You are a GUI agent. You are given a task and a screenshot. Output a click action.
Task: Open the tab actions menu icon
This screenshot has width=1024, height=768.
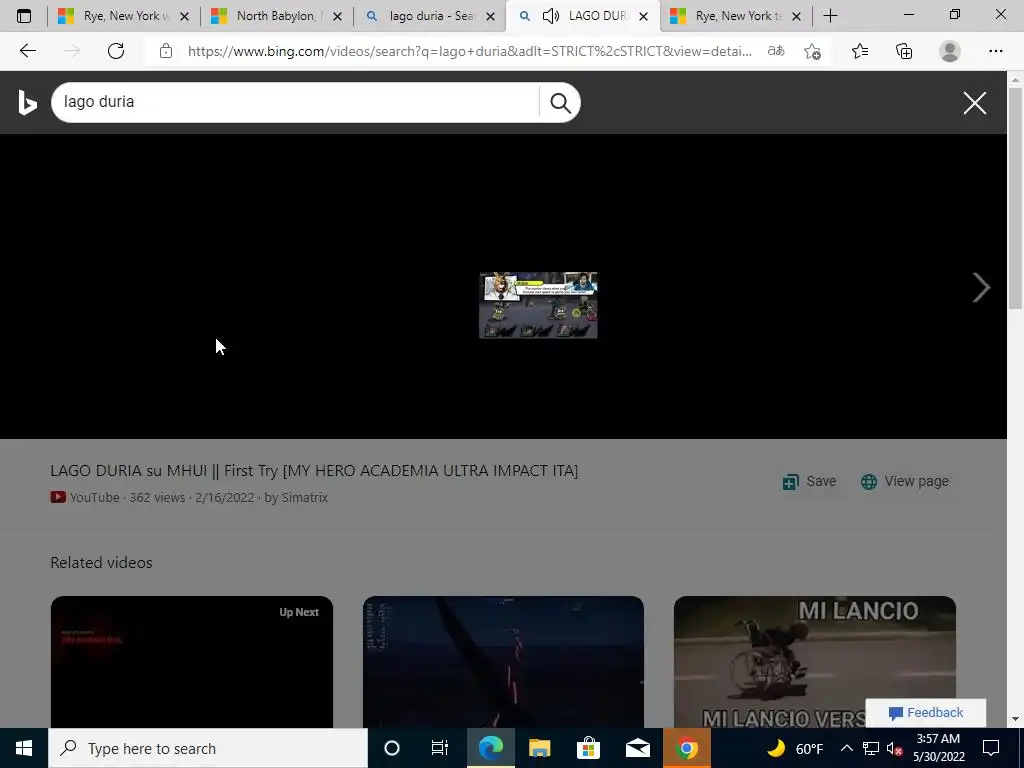24,16
